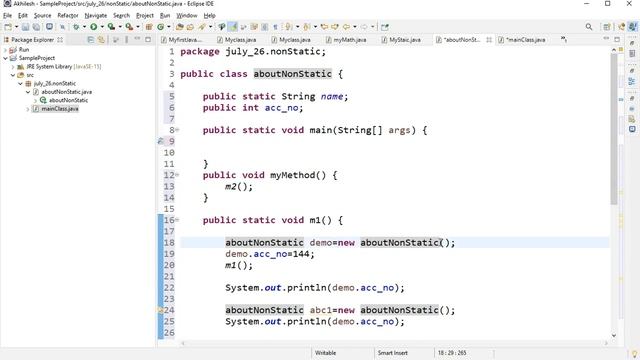This screenshot has height=360, width=640.
Task: Toggle Block Selection Mode icon
Action: point(264,27)
